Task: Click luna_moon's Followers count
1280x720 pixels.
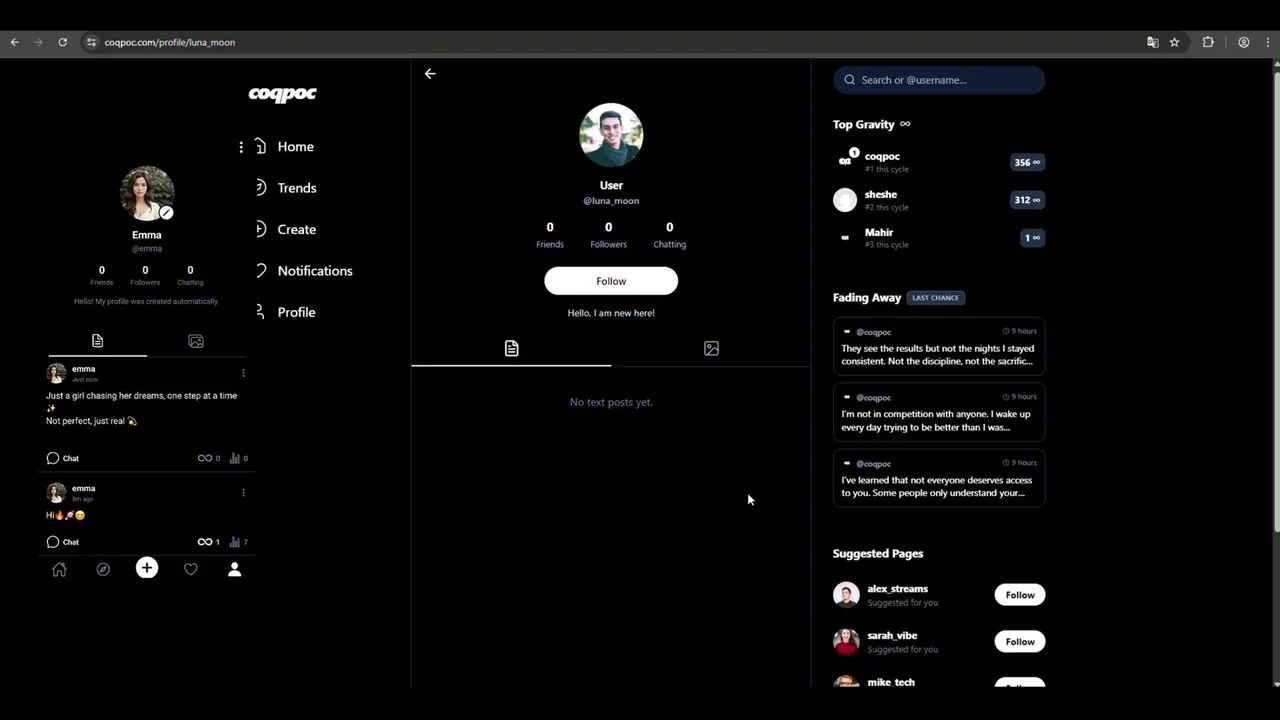Action: click(x=608, y=235)
